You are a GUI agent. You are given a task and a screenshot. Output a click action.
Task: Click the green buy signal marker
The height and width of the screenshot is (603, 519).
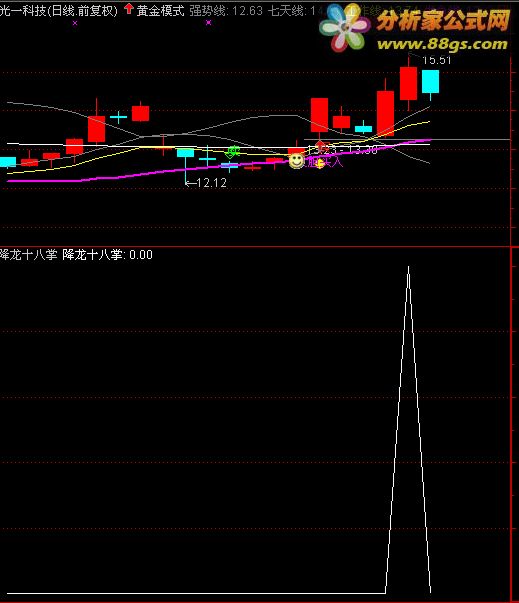click(232, 152)
